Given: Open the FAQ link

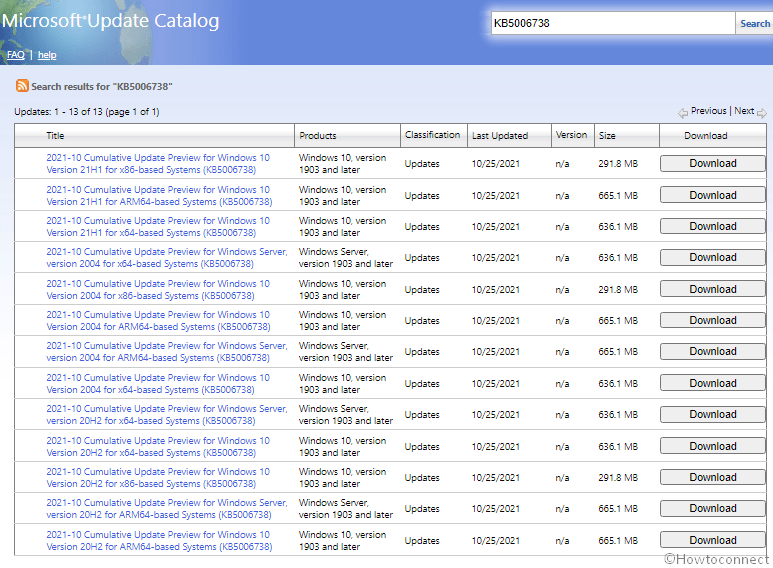Looking at the screenshot, I should pyautogui.click(x=15, y=55).
